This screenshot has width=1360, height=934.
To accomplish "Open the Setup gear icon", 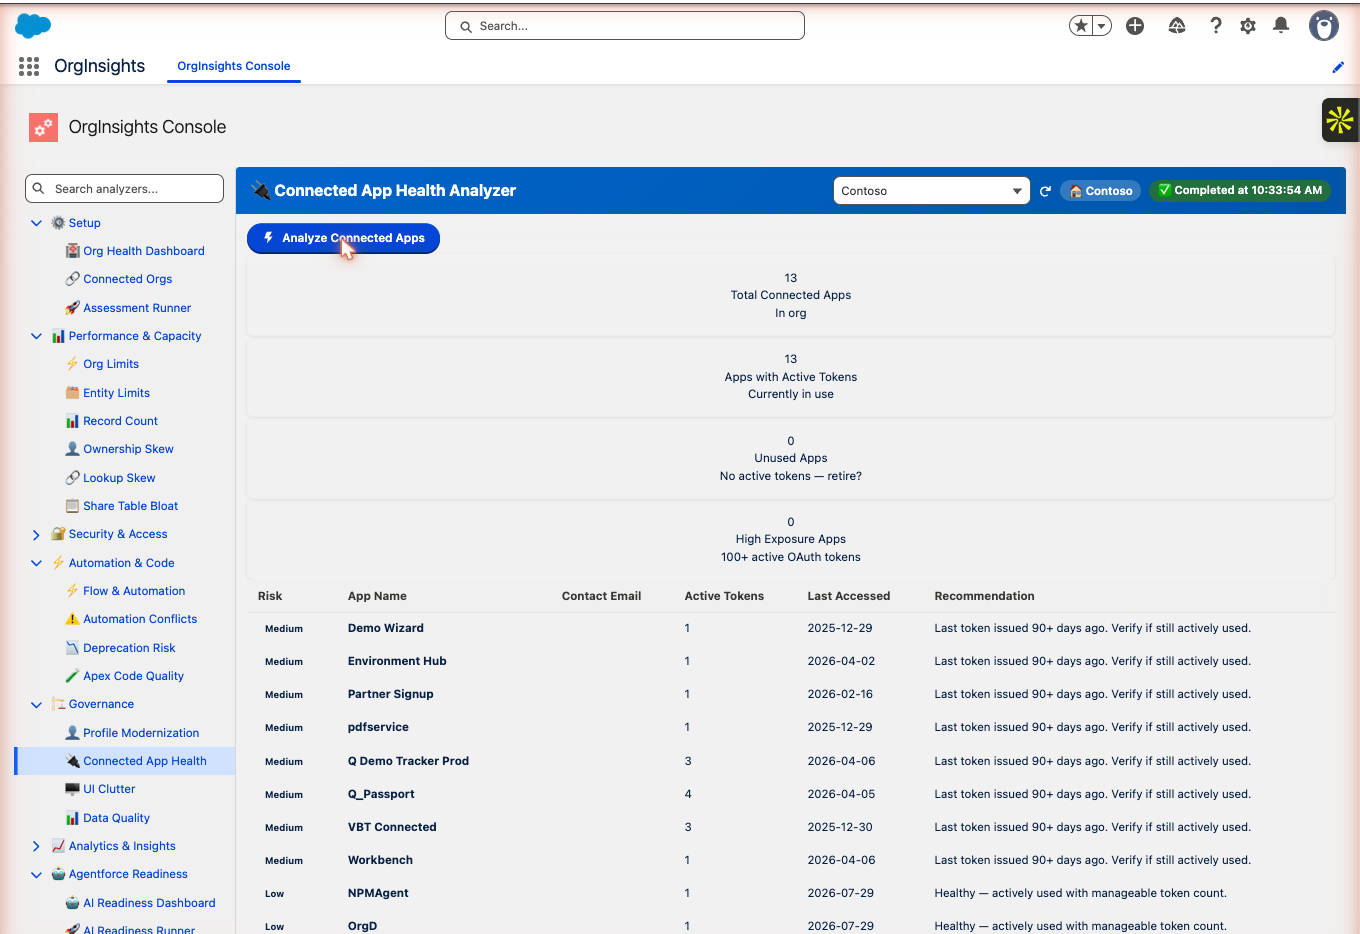I will [x=1248, y=26].
